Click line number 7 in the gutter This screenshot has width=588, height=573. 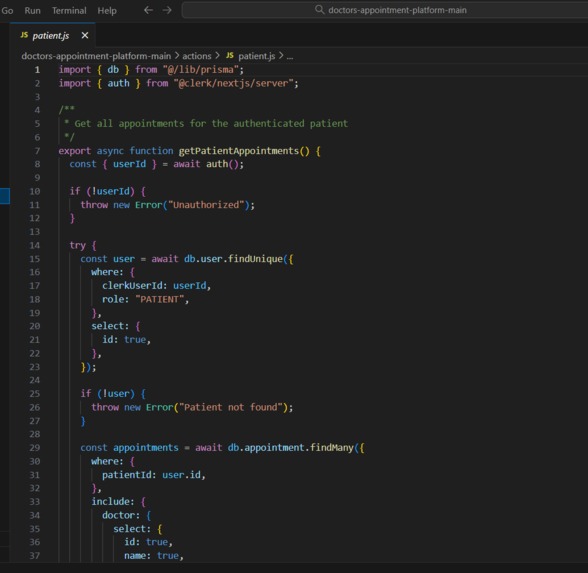click(37, 151)
